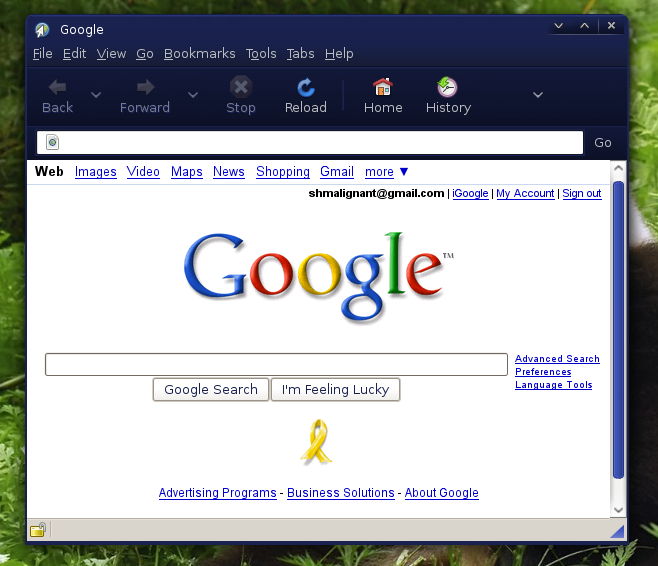Expand the more dropdown arrow
The width and height of the screenshot is (658, 566).
tap(404, 171)
